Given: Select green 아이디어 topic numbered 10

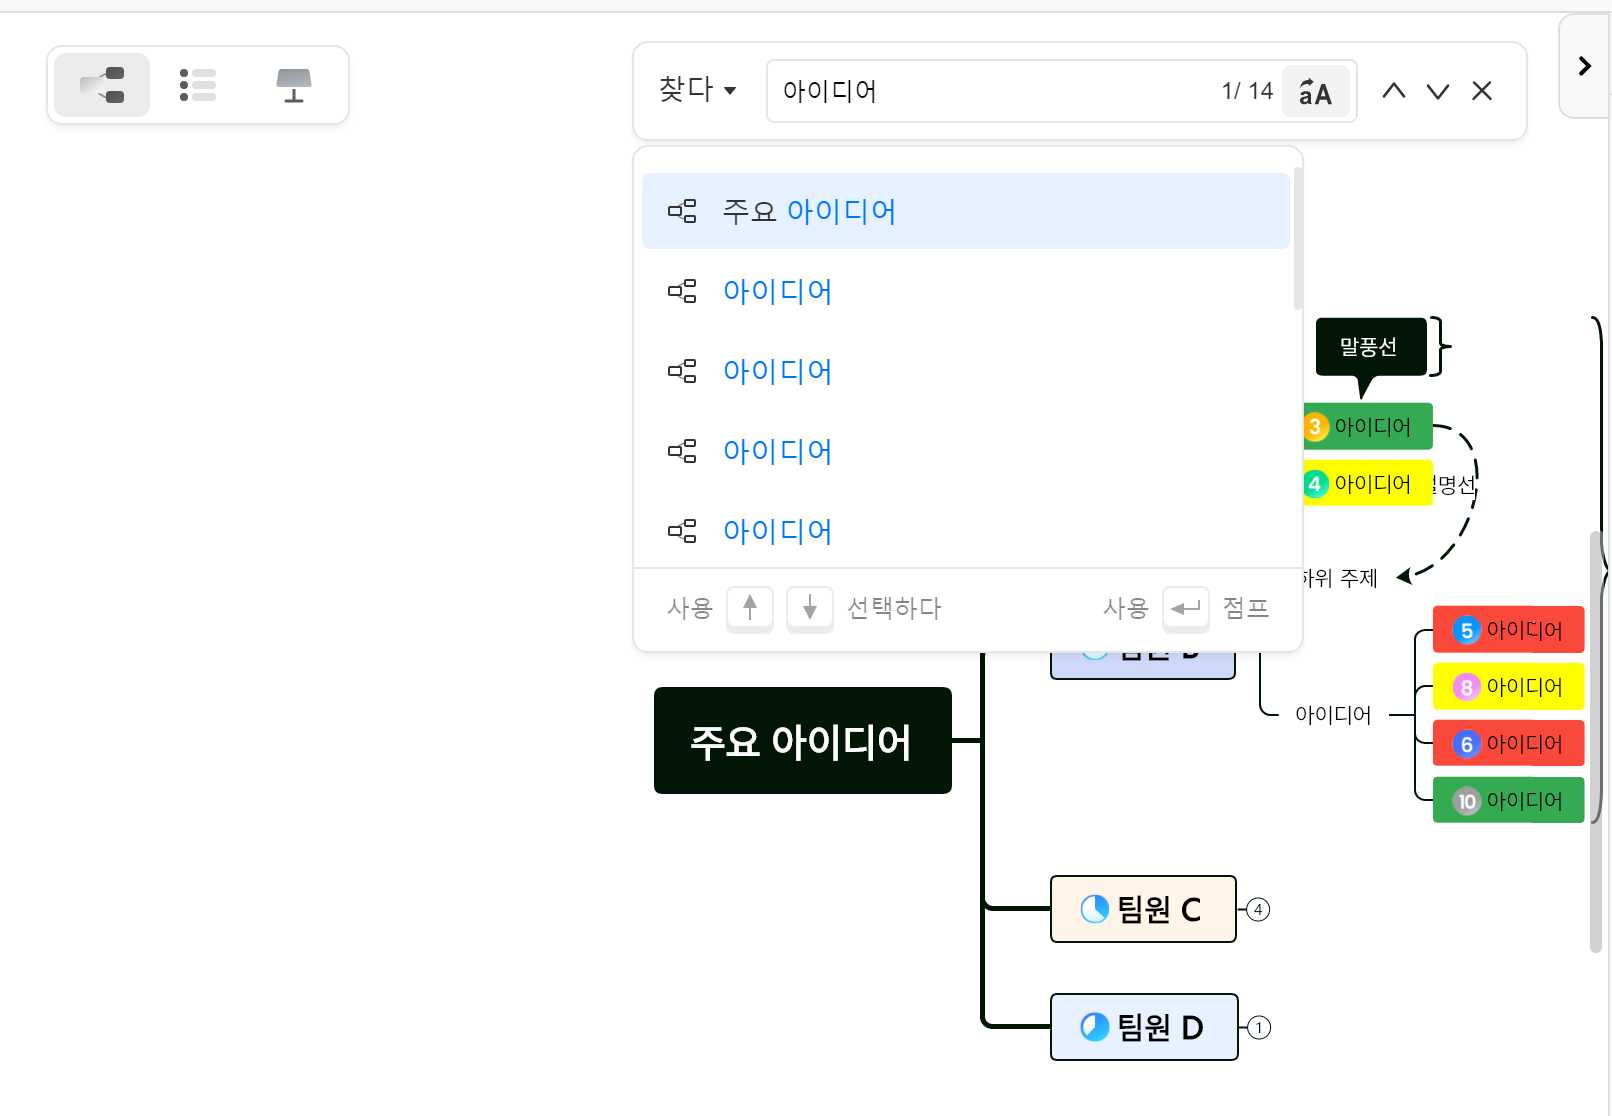Looking at the screenshot, I should pyautogui.click(x=1508, y=801).
